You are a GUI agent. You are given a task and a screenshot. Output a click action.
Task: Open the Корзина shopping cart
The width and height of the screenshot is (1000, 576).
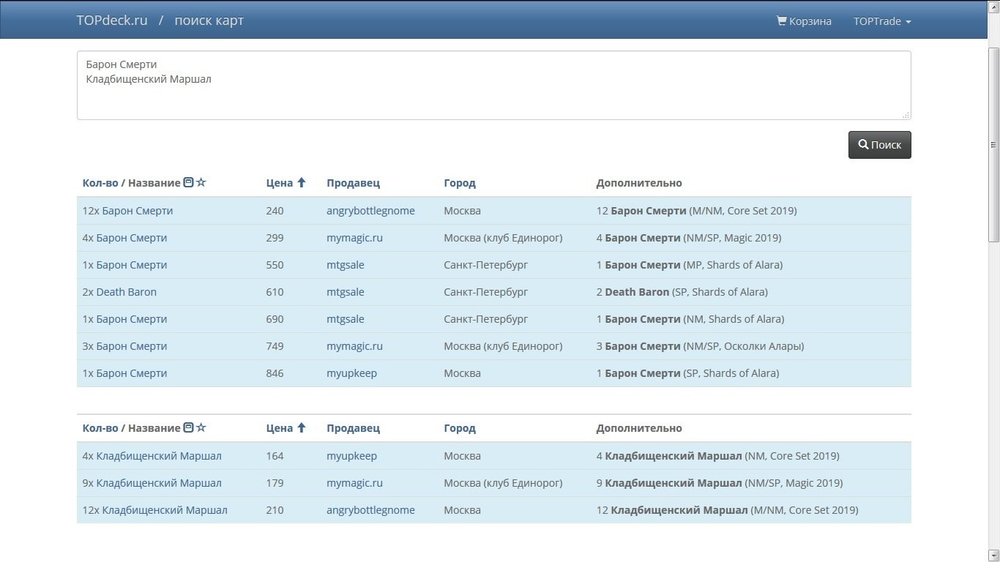(804, 21)
